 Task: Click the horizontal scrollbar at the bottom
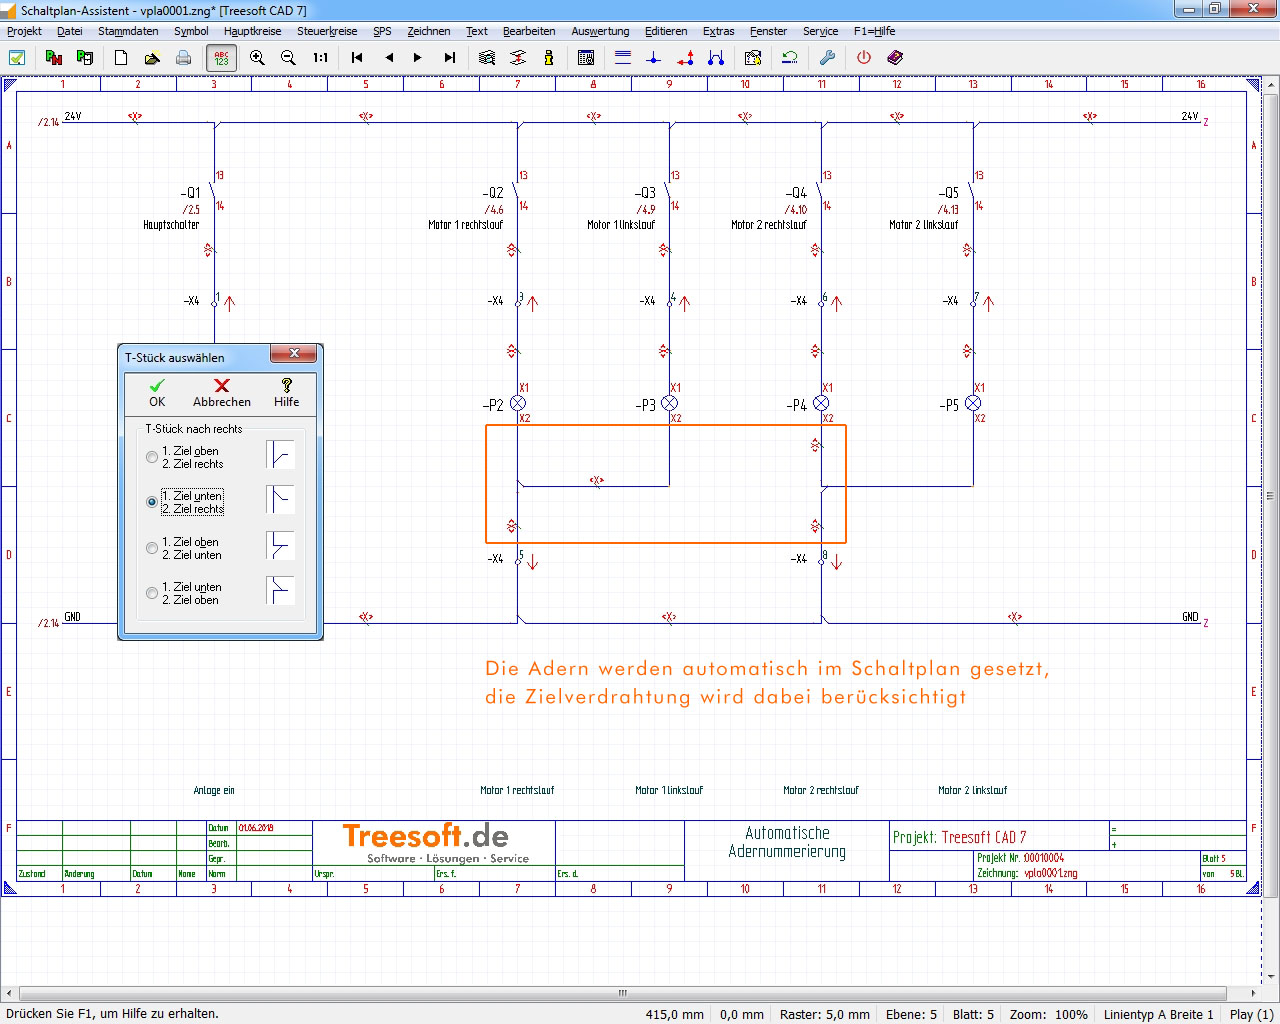[x=622, y=993]
